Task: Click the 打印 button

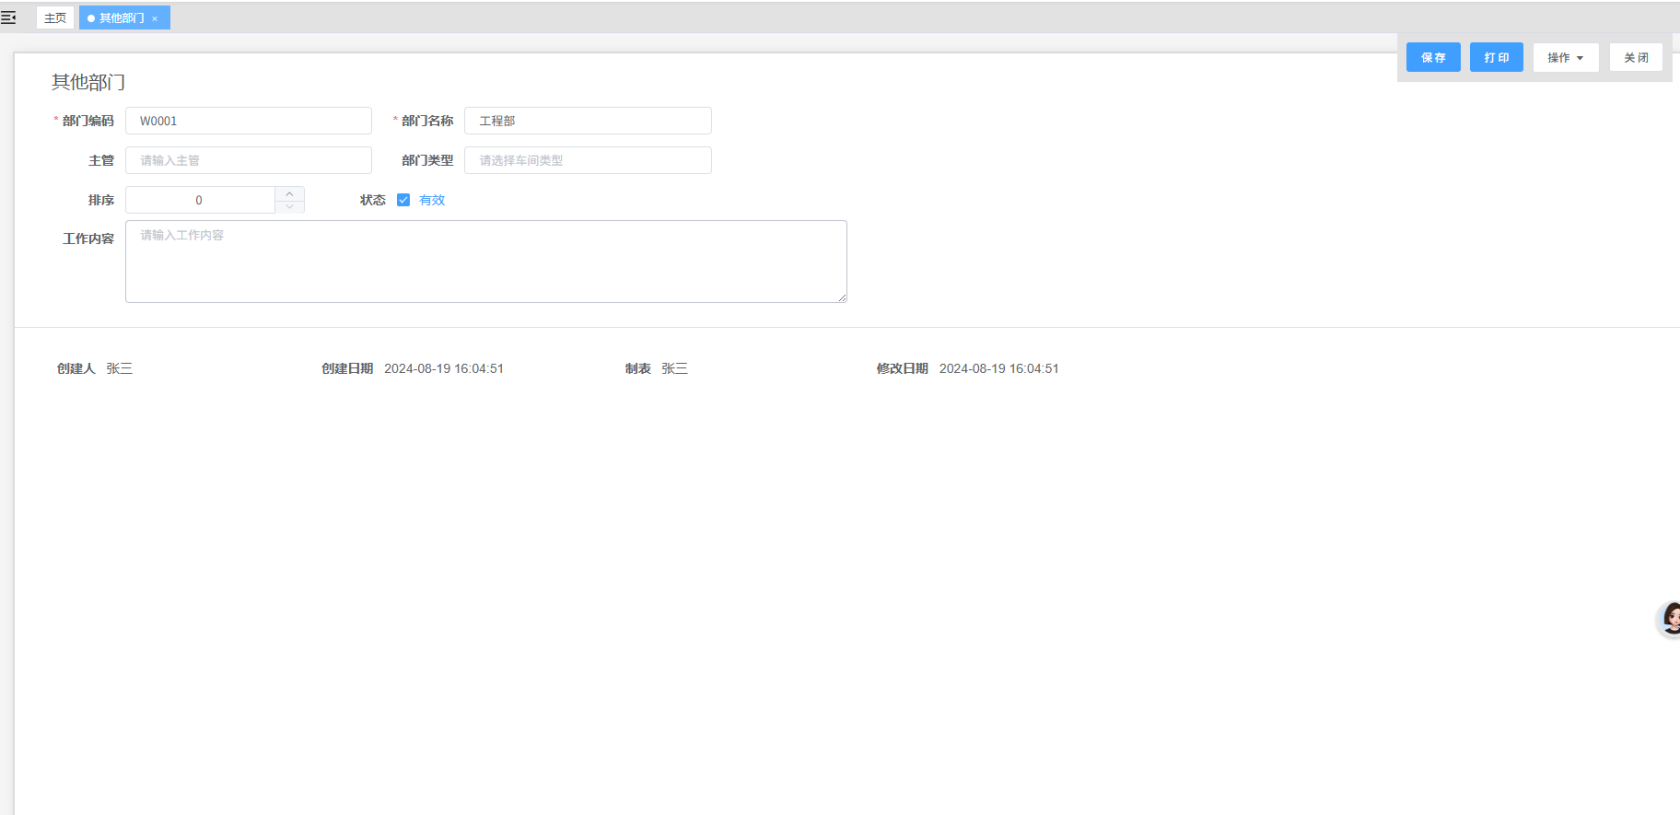Action: coord(1496,58)
